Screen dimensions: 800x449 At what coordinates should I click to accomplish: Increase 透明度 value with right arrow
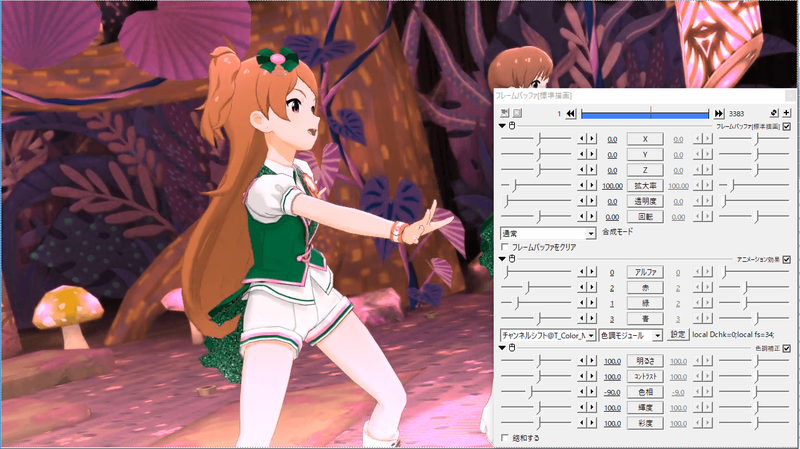click(592, 201)
